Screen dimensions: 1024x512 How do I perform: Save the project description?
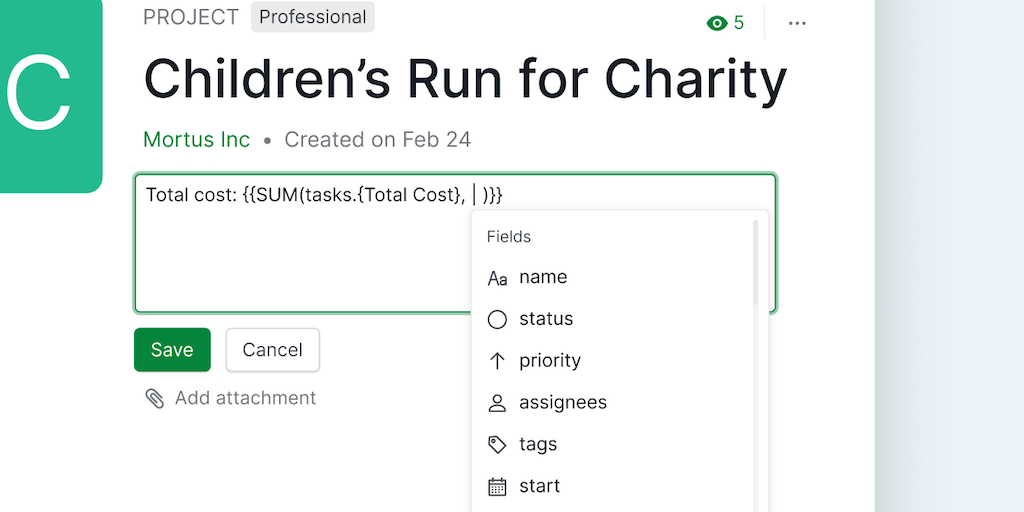pos(172,350)
